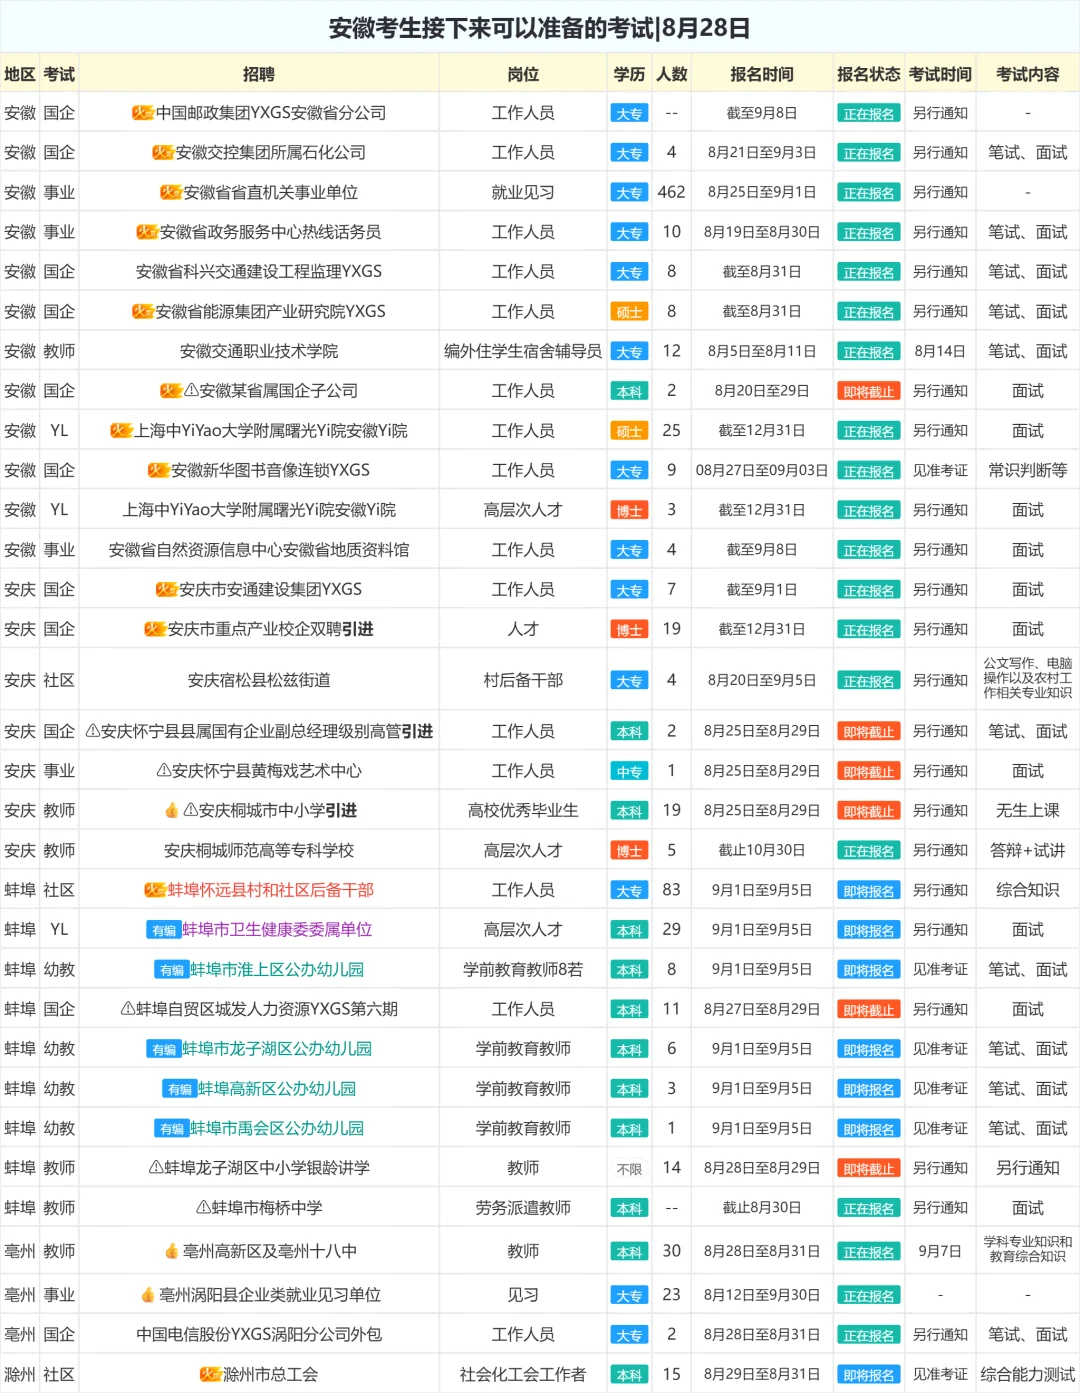
Task: Click the 社会化工会工作者 position cell
Action: pyautogui.click(x=523, y=1375)
